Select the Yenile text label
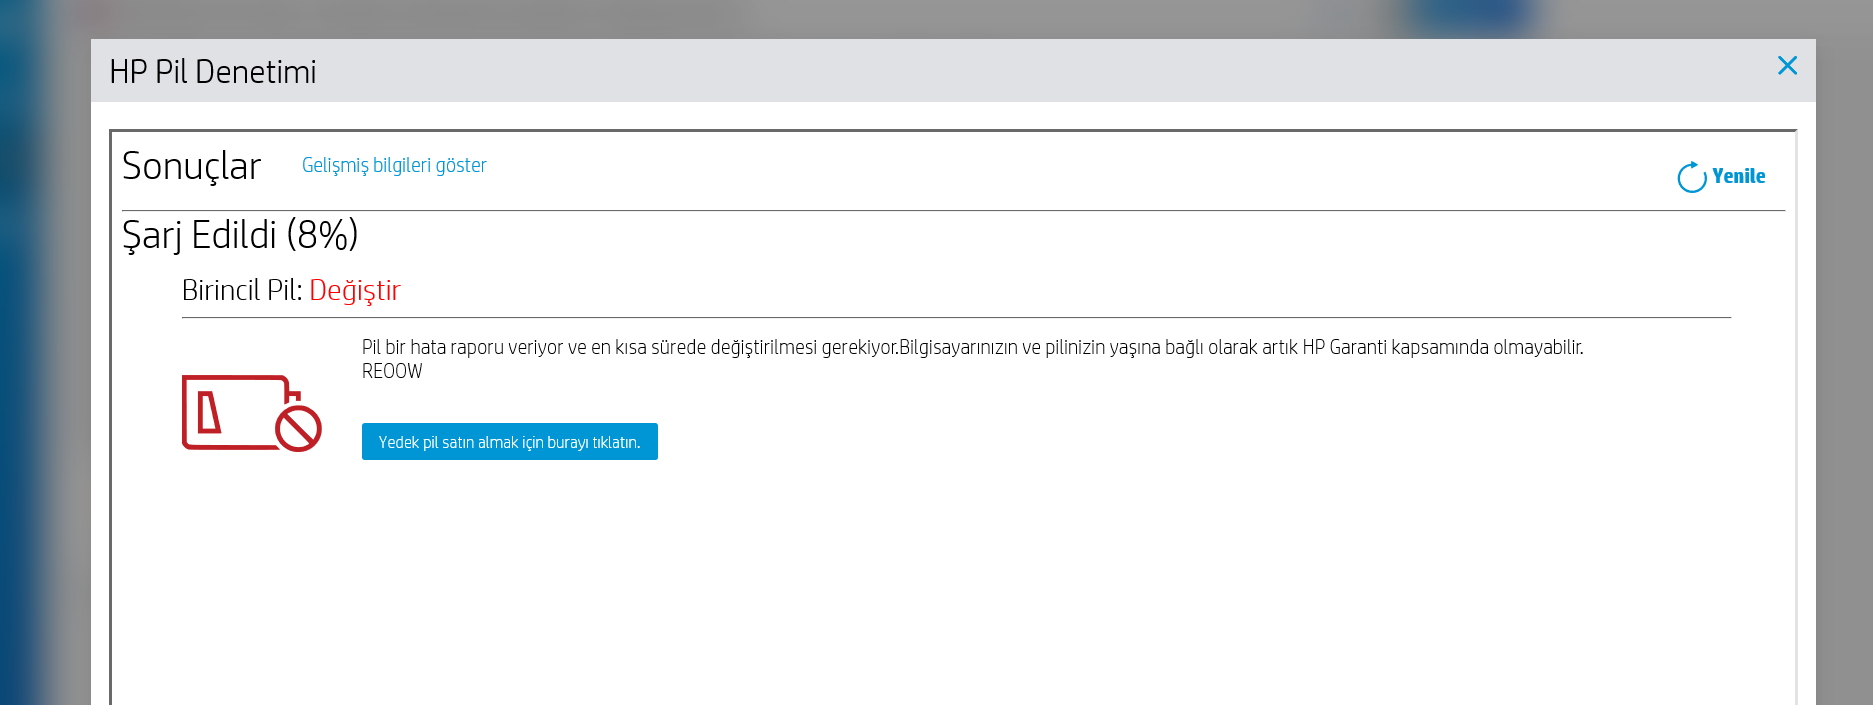Screen dimensions: 1873x705 pos(1738,176)
